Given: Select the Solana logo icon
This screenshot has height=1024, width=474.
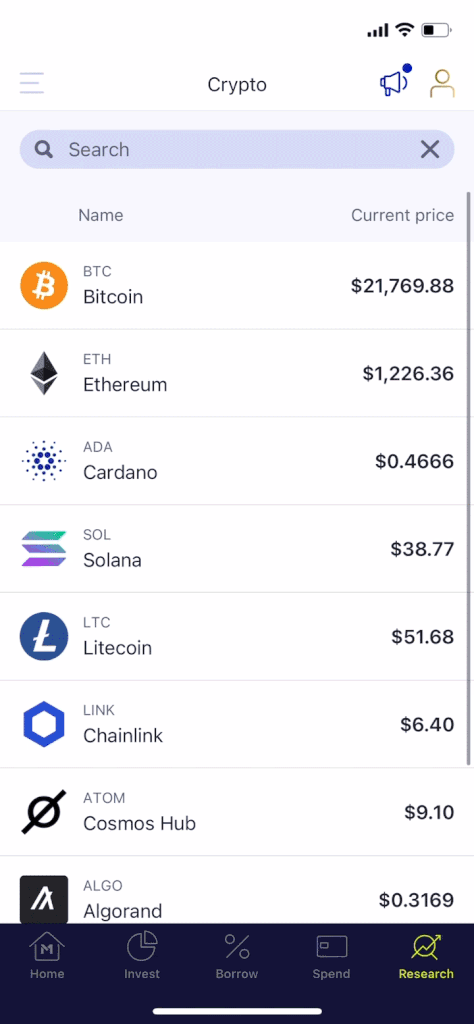Looking at the screenshot, I should [44, 549].
